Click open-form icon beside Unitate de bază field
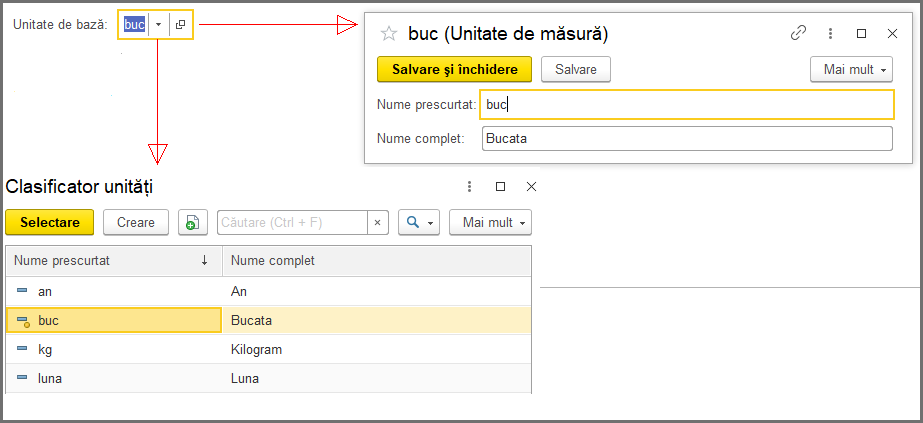 [x=181, y=25]
